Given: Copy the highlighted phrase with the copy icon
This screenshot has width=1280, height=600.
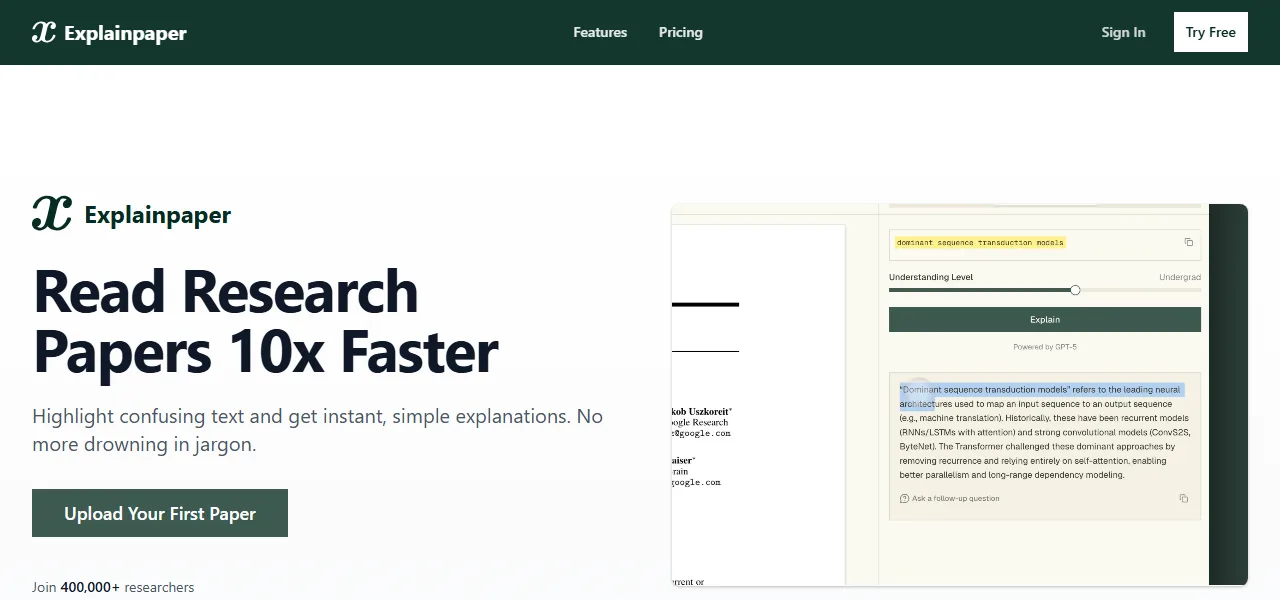Looking at the screenshot, I should (1188, 242).
